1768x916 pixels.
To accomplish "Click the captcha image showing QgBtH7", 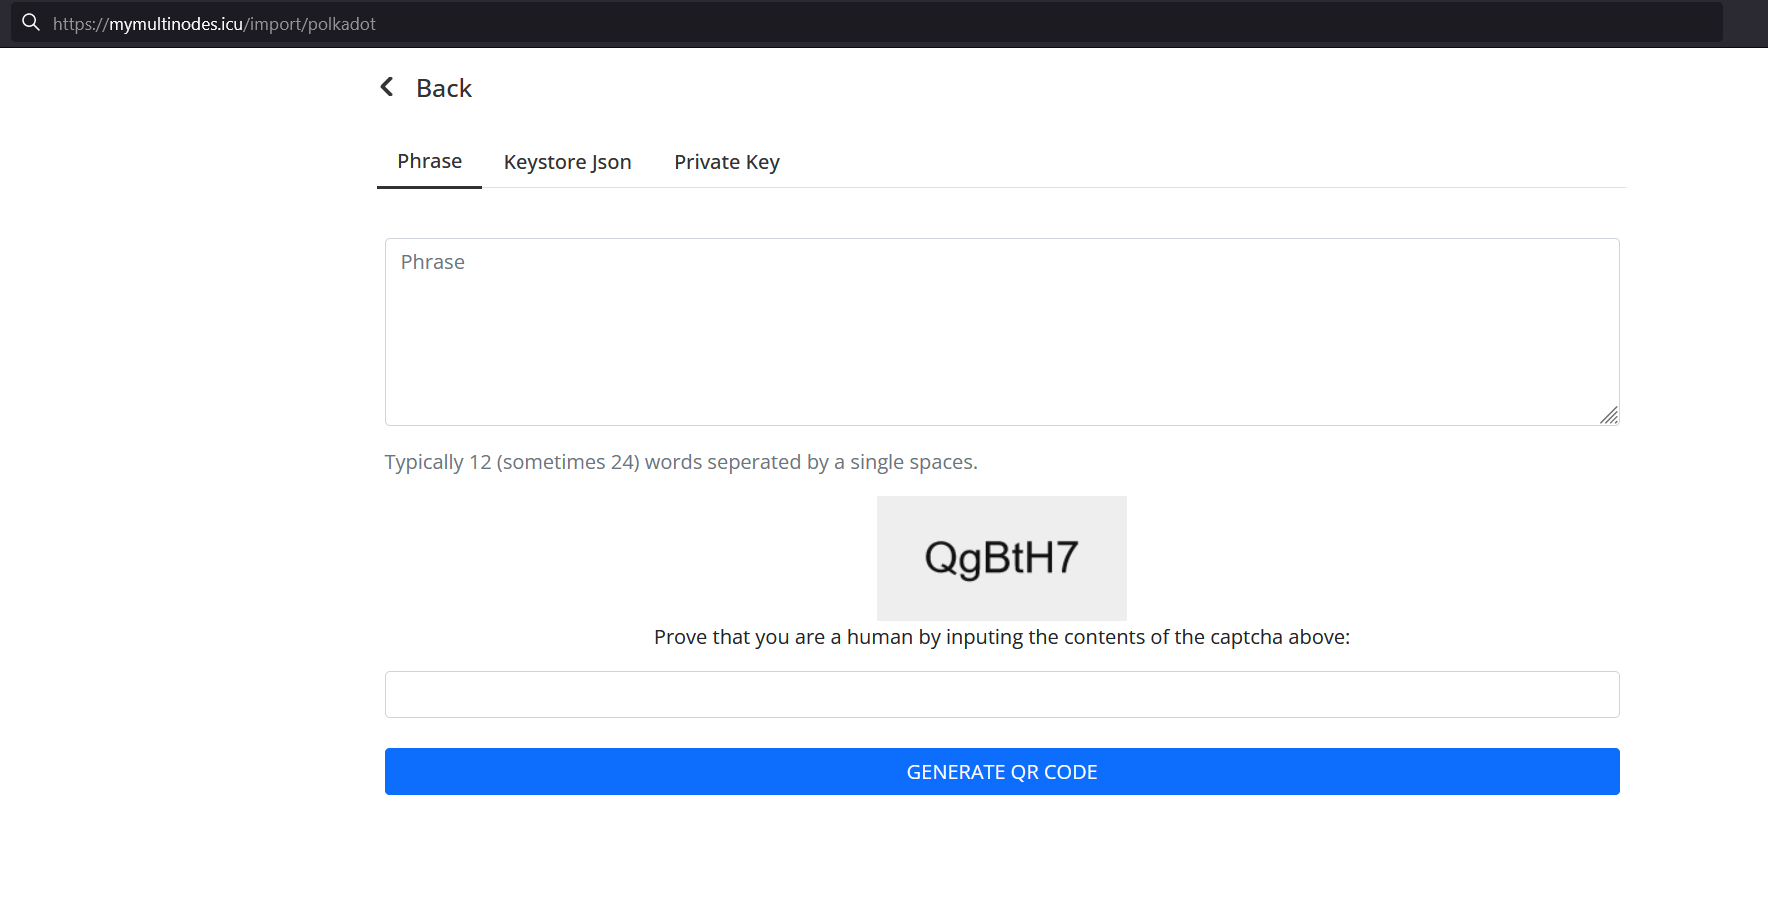I will [x=1001, y=558].
